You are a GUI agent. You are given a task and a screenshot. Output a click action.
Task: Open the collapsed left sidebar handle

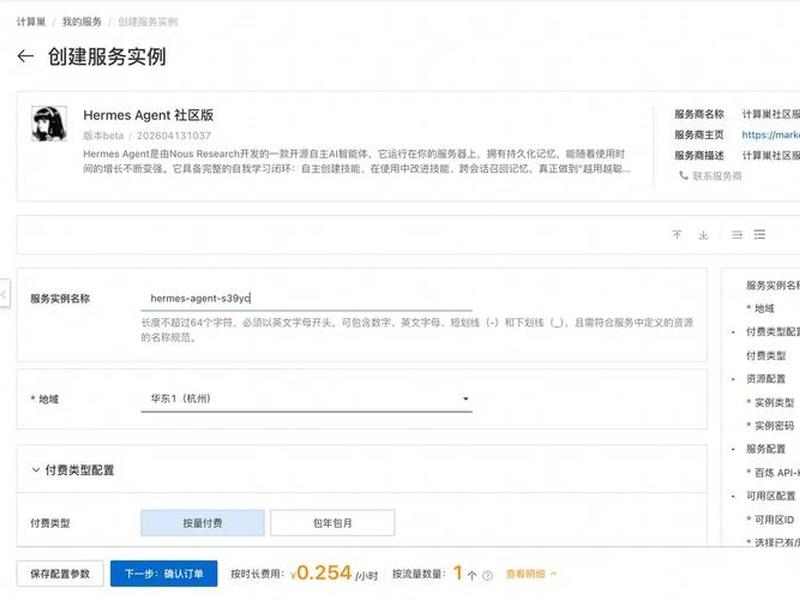[5, 293]
